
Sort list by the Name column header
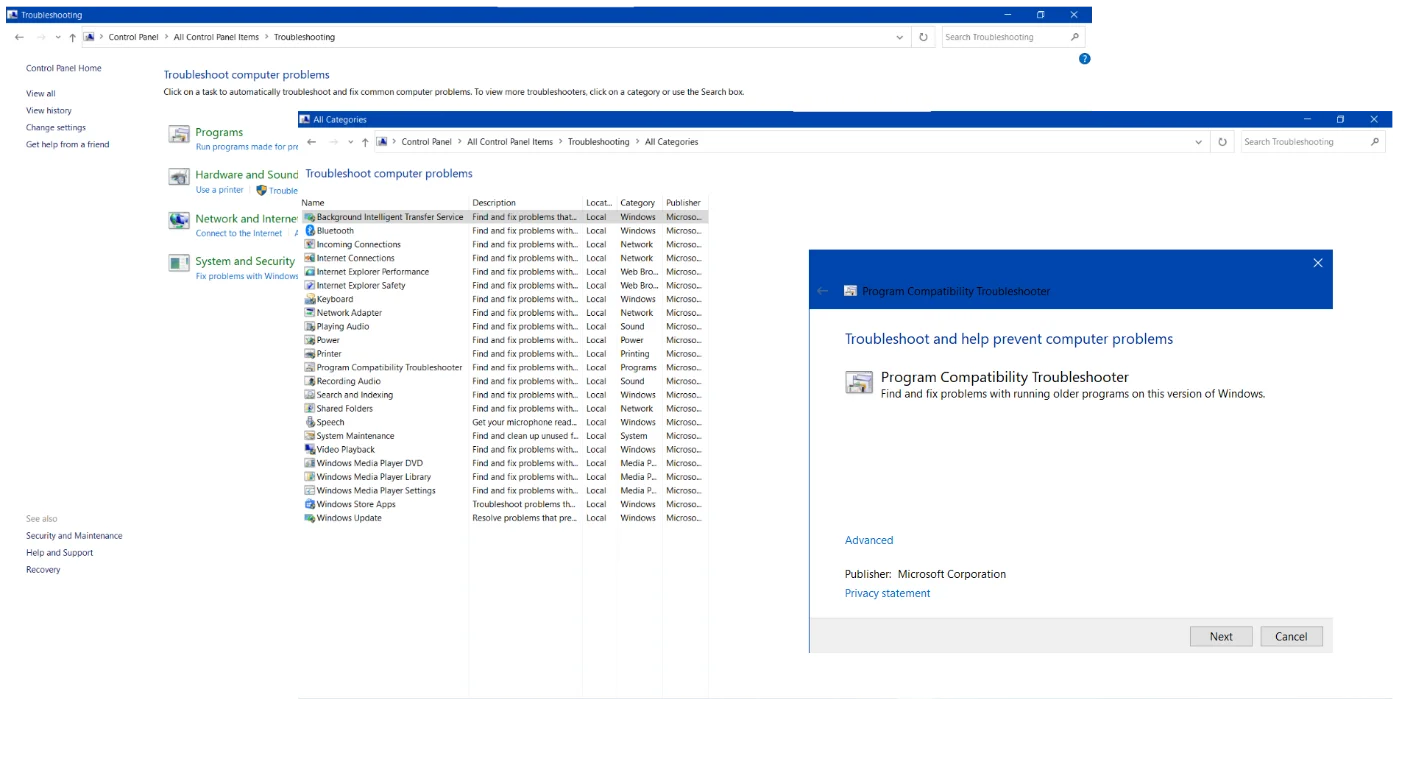(313, 203)
